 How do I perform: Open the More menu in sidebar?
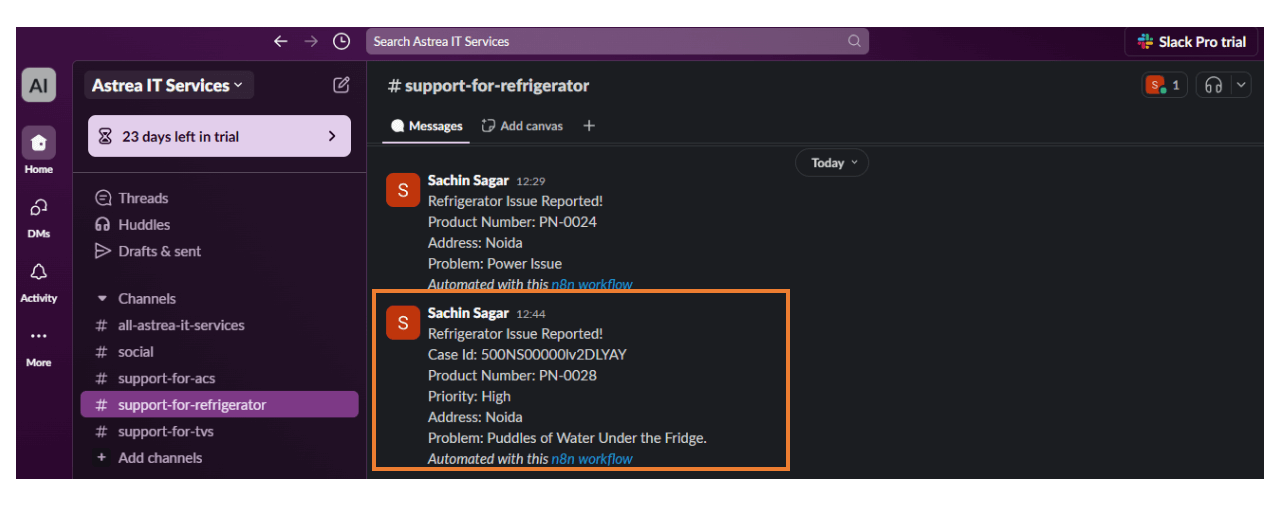[x=39, y=346]
